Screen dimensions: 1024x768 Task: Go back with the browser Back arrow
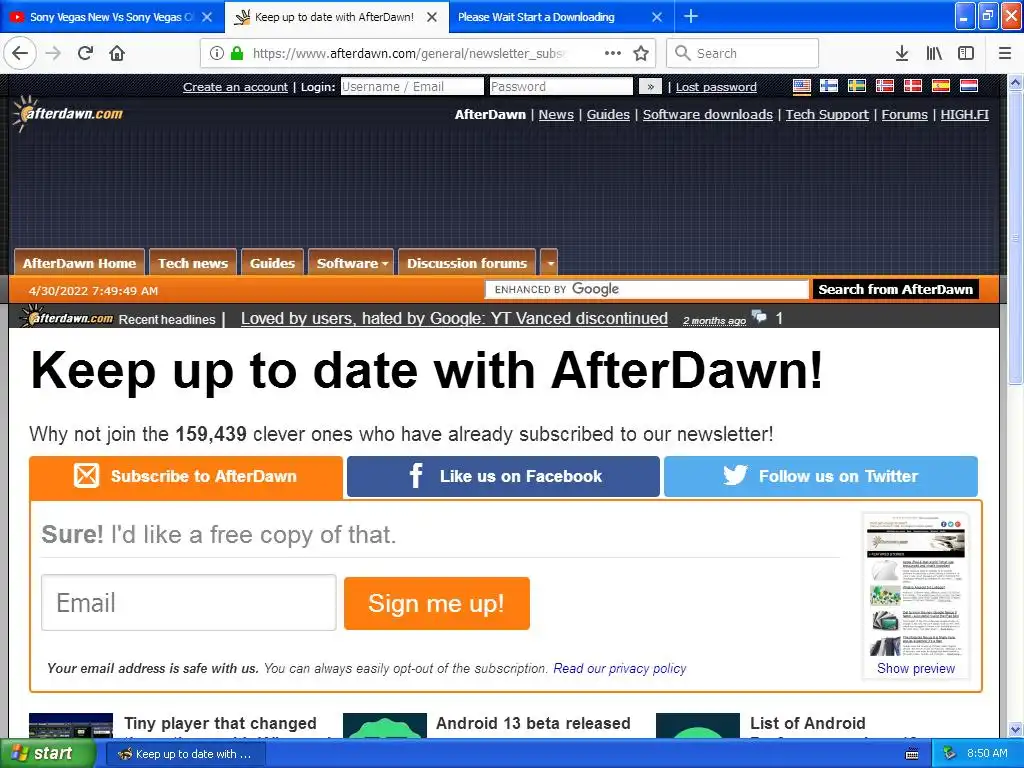[20, 54]
